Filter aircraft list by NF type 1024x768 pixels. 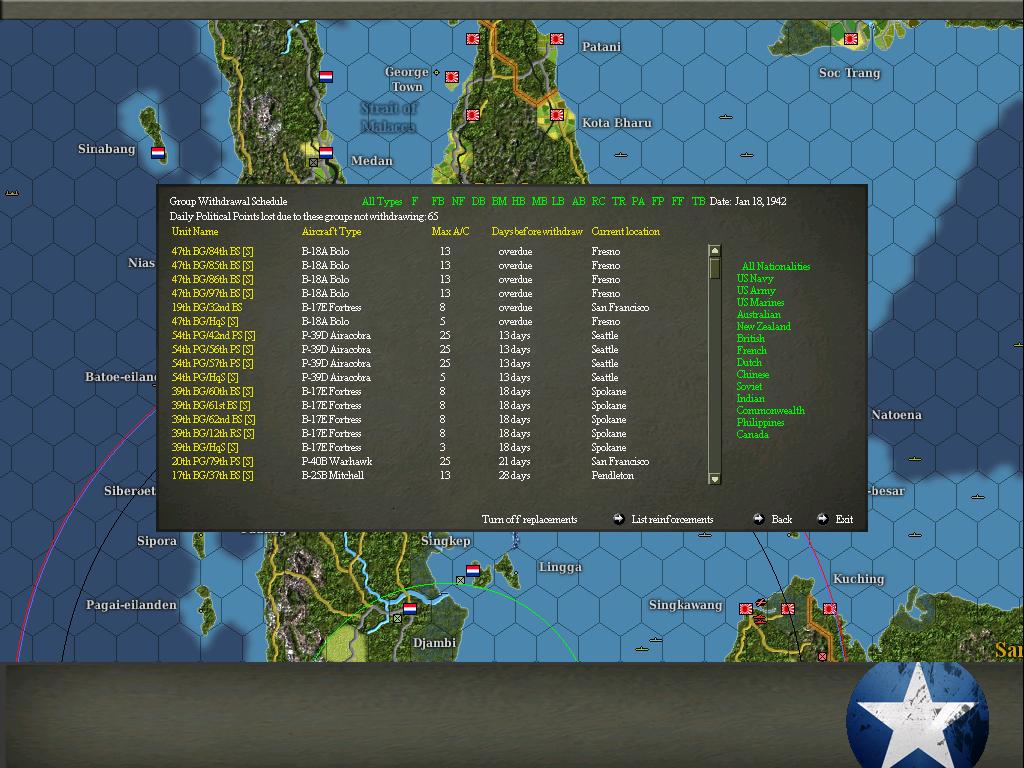click(458, 201)
